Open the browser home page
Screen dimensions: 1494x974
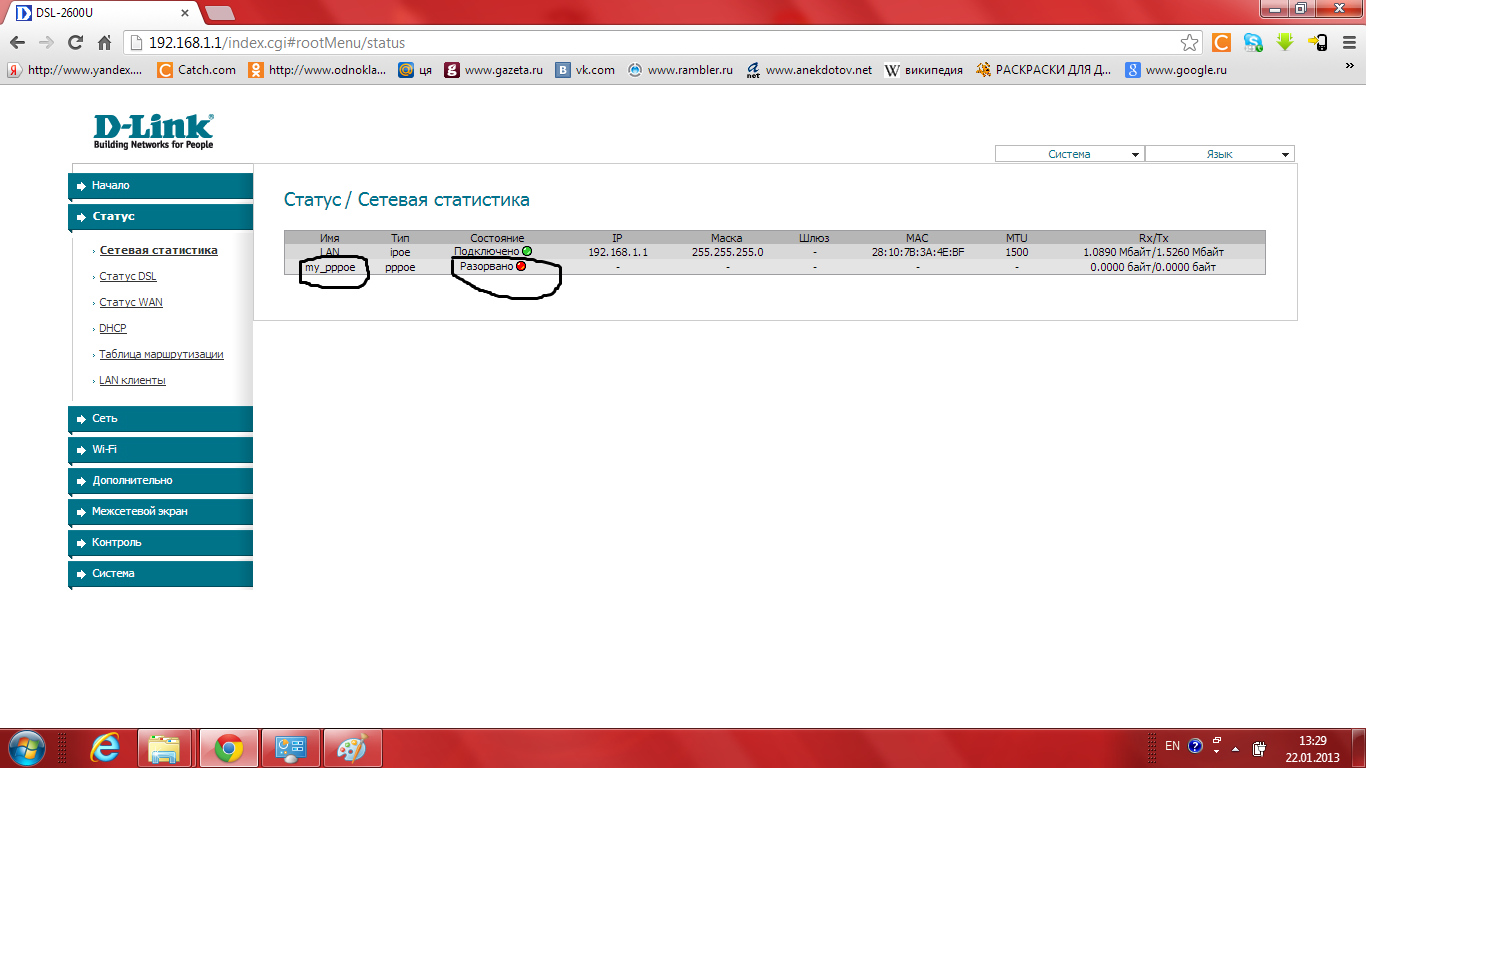pyautogui.click(x=104, y=43)
